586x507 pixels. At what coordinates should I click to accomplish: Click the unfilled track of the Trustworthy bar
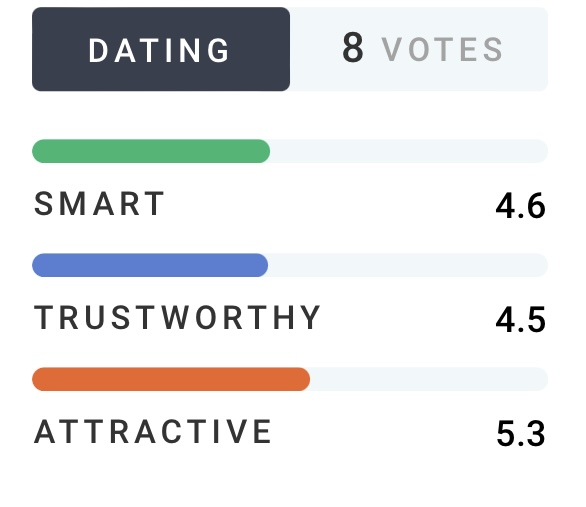(408, 265)
